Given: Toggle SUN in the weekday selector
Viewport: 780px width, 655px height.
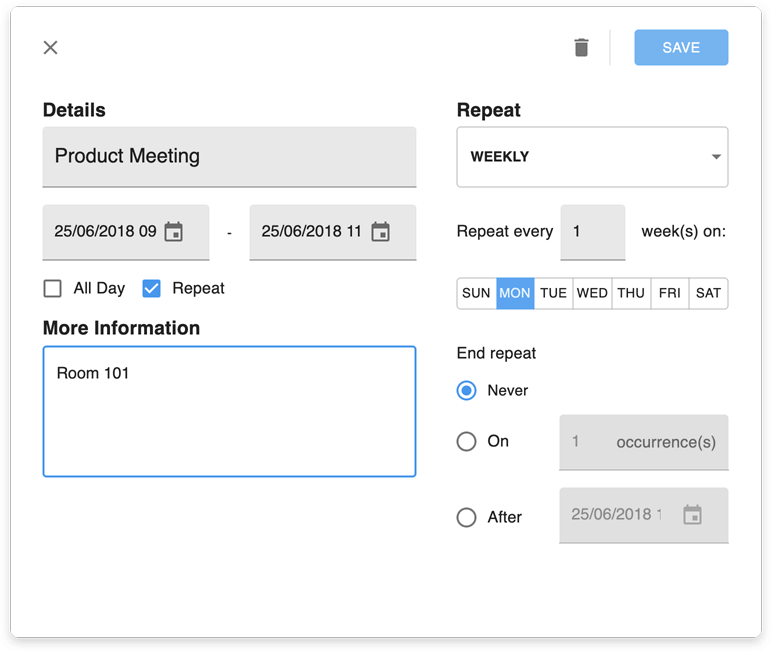Looking at the screenshot, I should pyautogui.click(x=476, y=294).
